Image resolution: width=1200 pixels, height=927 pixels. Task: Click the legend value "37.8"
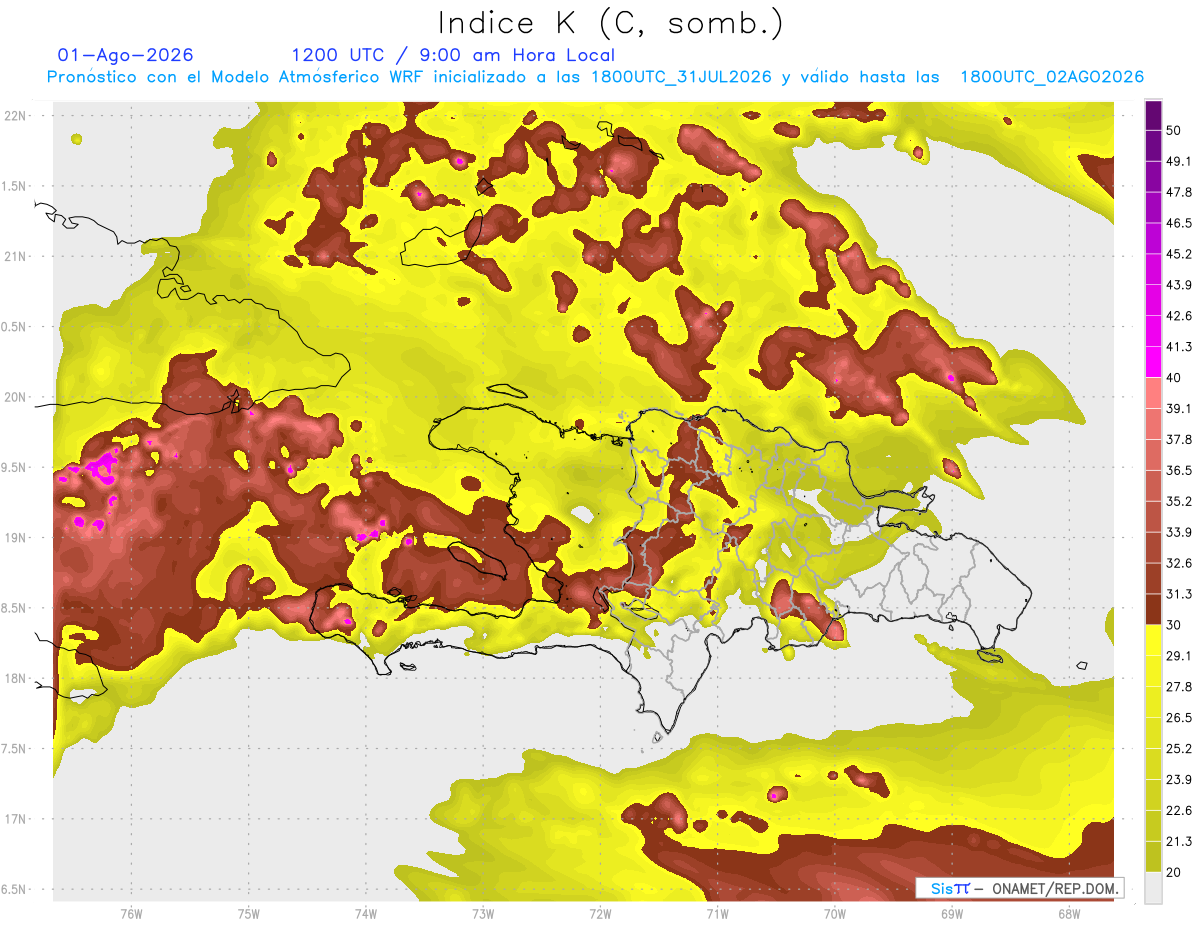pos(1179,439)
